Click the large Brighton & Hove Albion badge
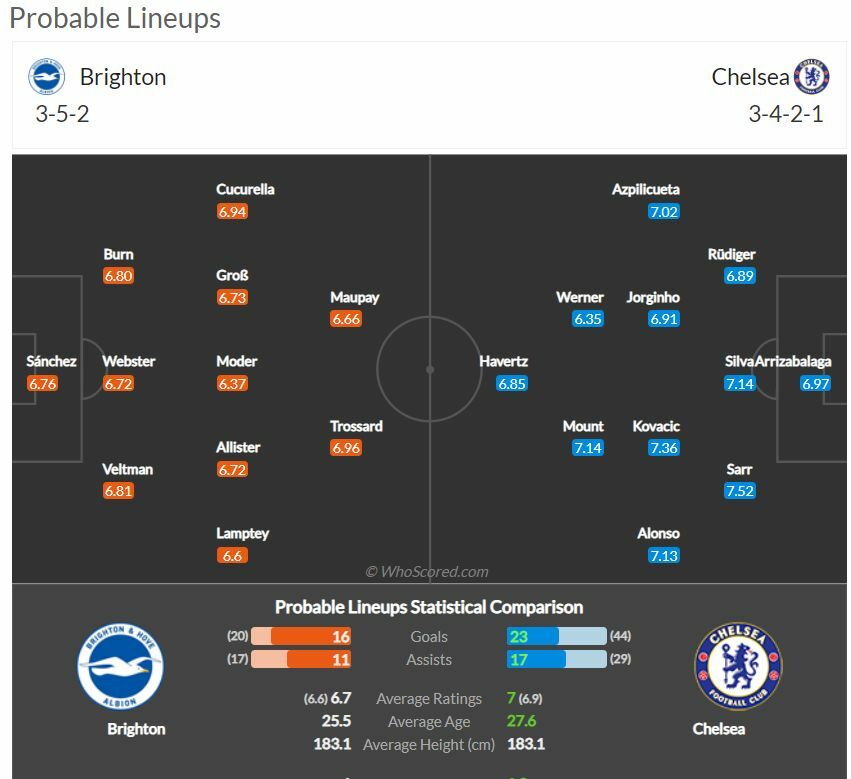The width and height of the screenshot is (851, 779). pyautogui.click(x=120, y=667)
